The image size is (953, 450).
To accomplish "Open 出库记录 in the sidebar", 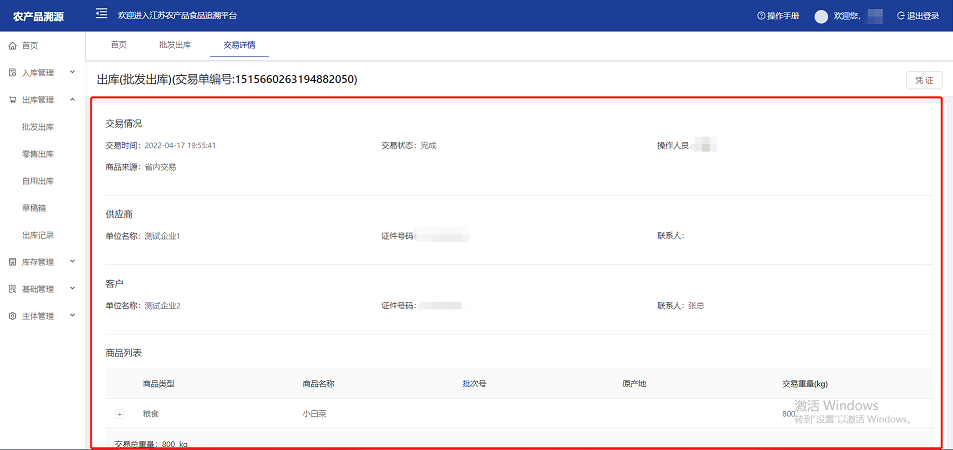I will (38, 235).
